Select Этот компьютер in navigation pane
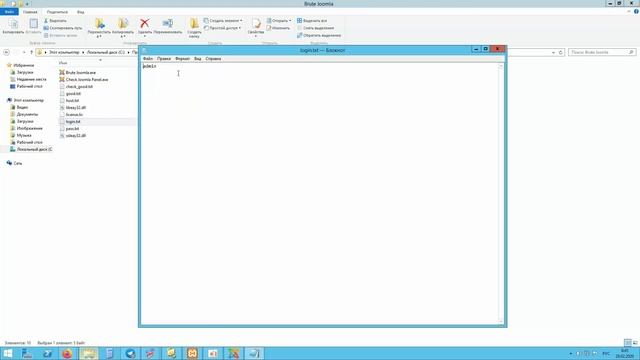Viewport: 640px width, 360px height. click(25, 100)
